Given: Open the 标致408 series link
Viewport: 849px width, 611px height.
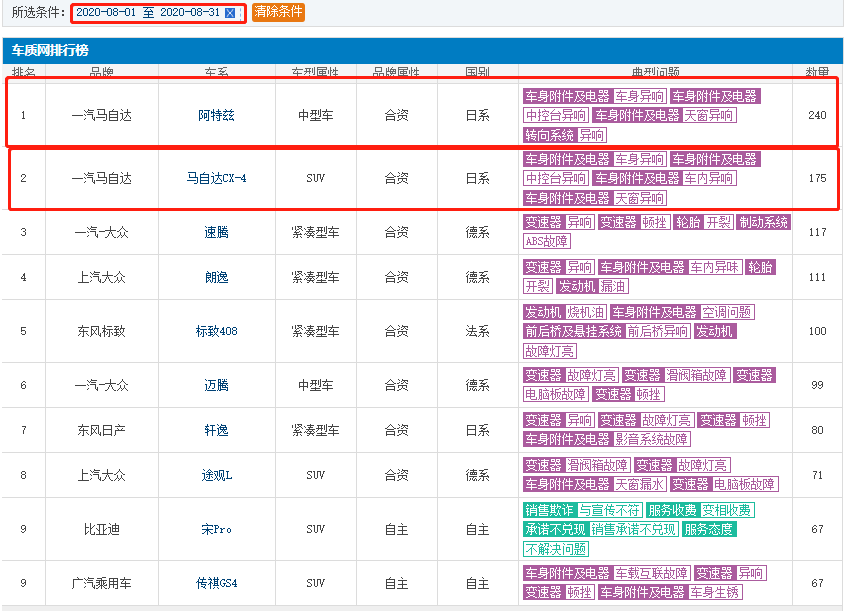Looking at the screenshot, I should (x=216, y=331).
